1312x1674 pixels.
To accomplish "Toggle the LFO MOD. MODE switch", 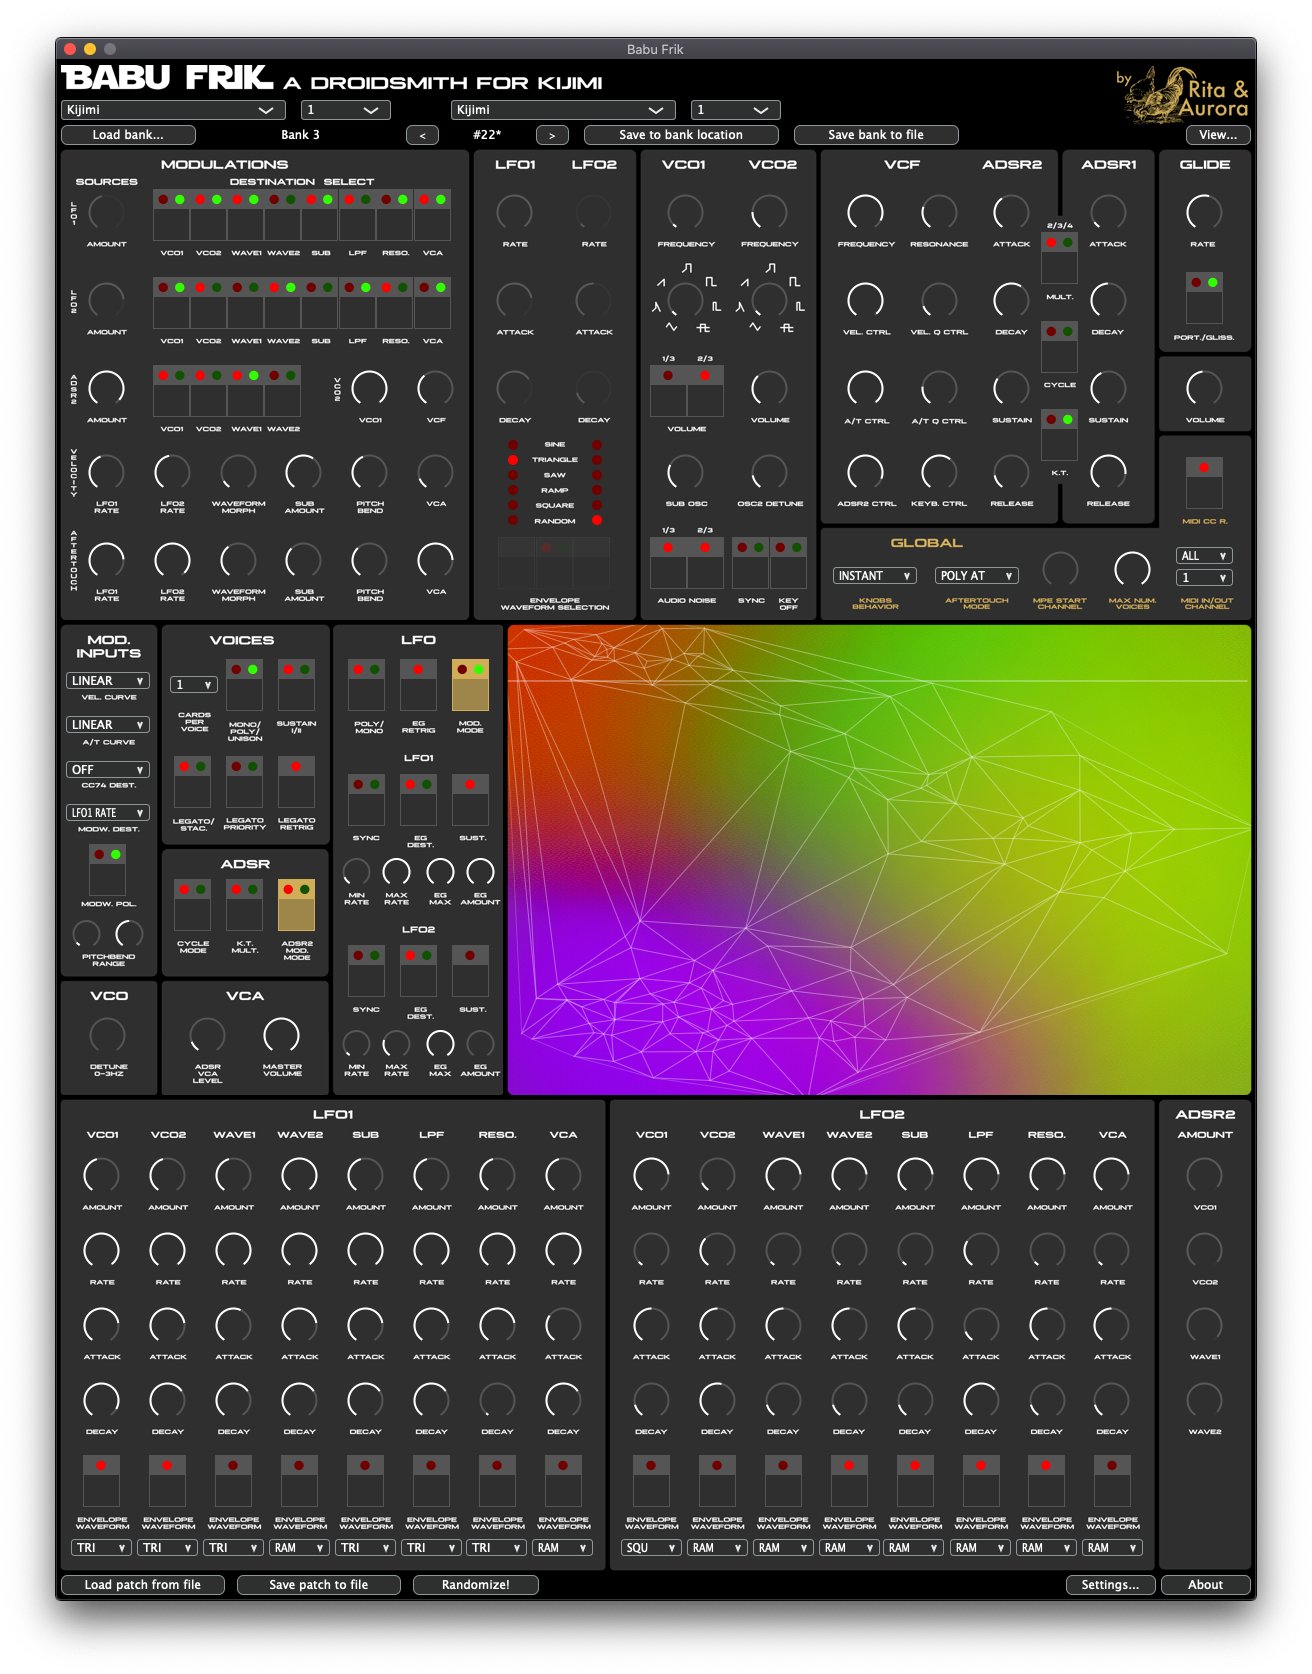I will tap(470, 685).
